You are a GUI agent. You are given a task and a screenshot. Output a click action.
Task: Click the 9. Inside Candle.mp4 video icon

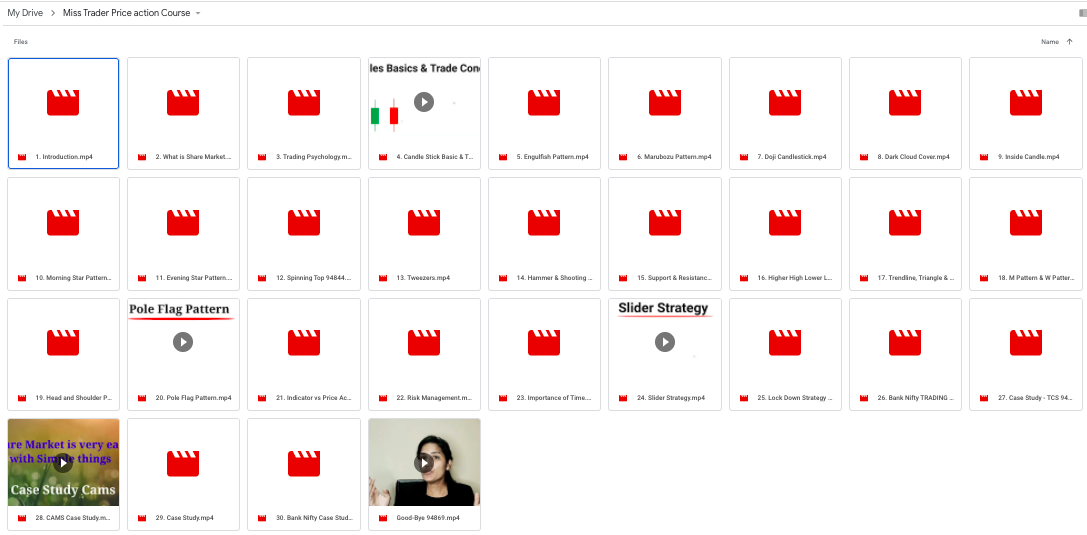(x=1025, y=102)
